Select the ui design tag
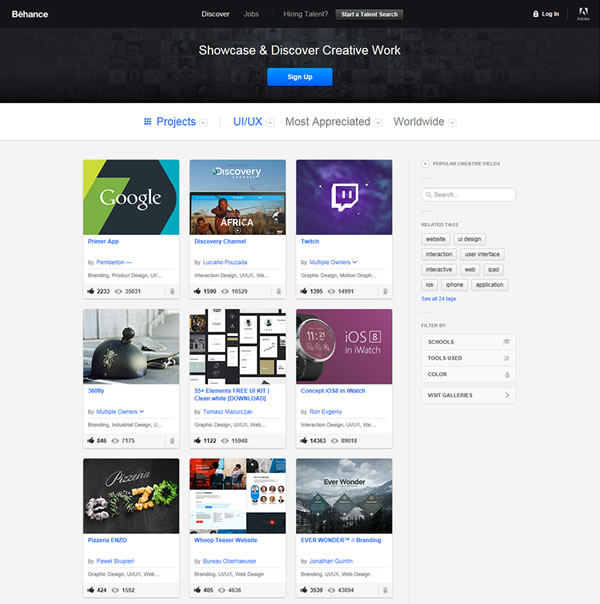 coord(469,239)
